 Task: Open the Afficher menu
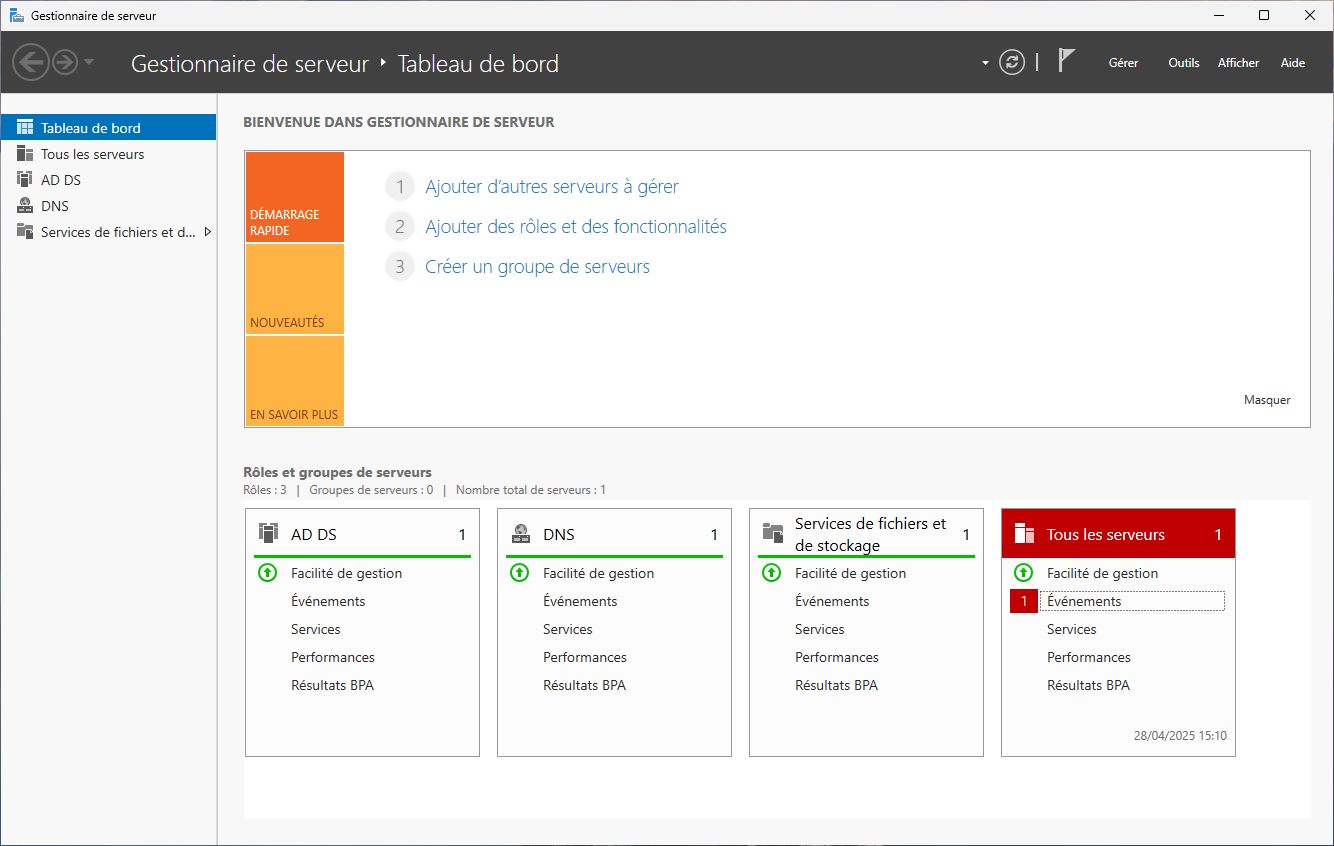(1238, 63)
